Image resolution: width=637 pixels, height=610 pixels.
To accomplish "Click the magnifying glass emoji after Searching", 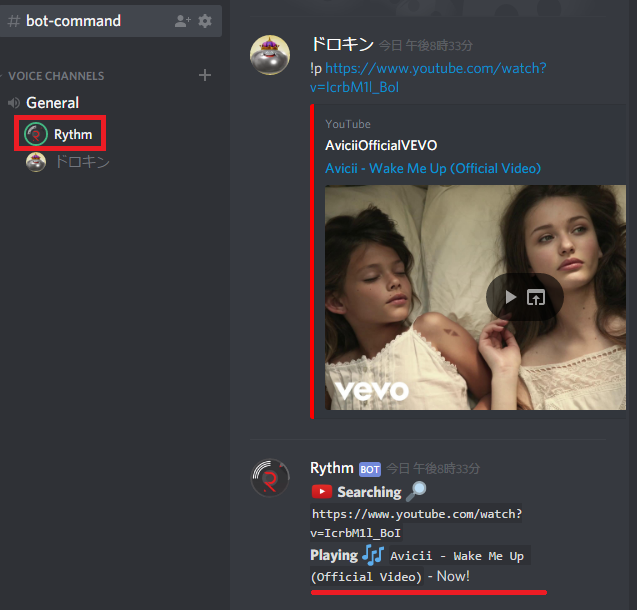I will point(416,491).
